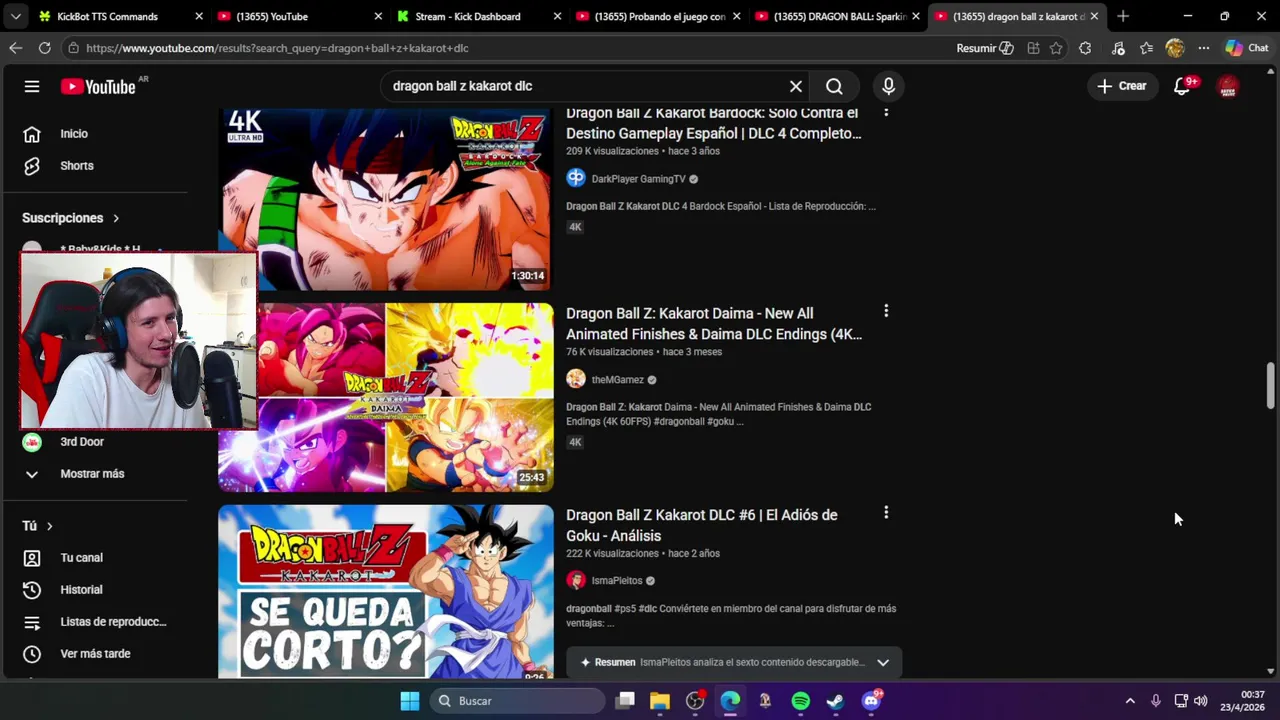Open DarkPlayer GamingTV channel avatar
1280x720 pixels.
[576, 179]
